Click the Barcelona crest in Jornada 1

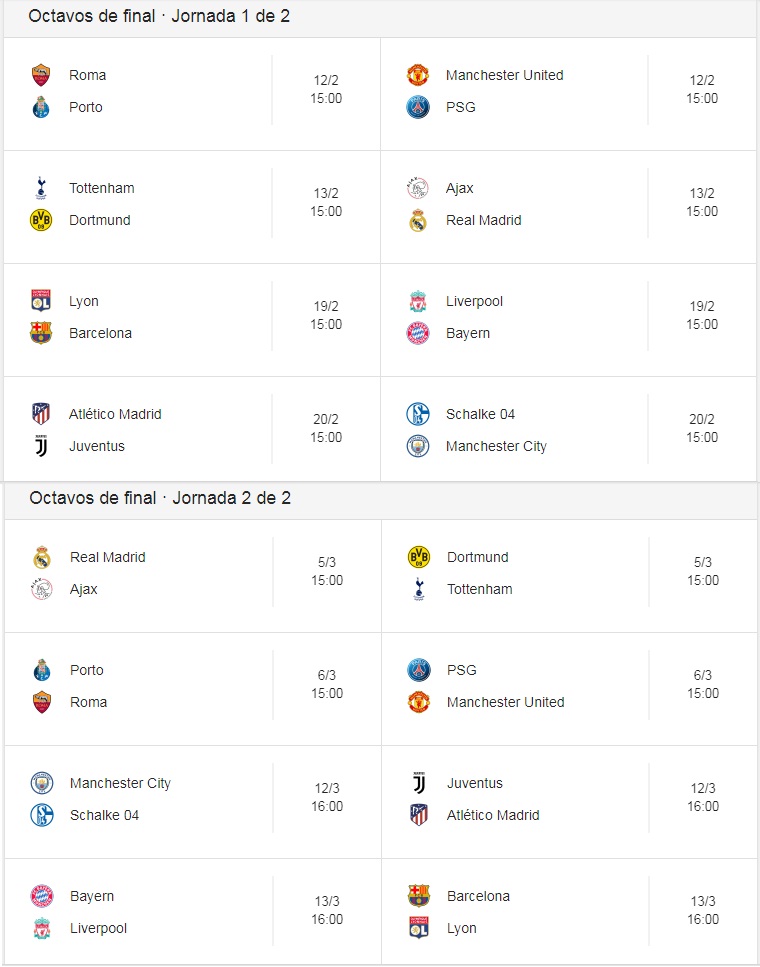[41, 333]
